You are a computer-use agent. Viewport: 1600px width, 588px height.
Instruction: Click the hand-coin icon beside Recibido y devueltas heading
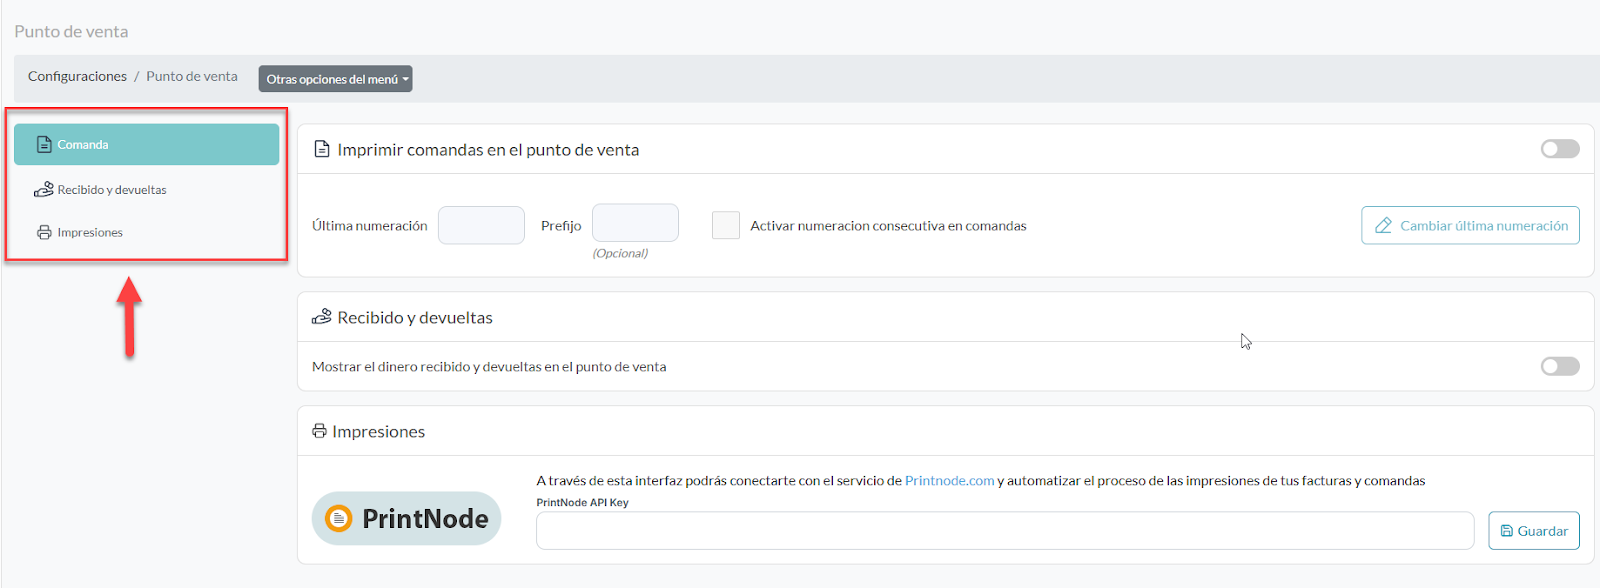322,317
